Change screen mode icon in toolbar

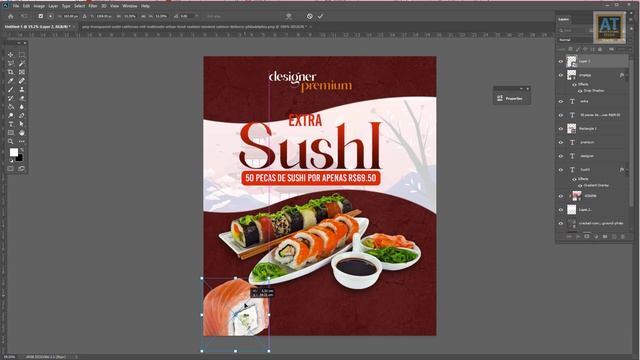pos(22,168)
